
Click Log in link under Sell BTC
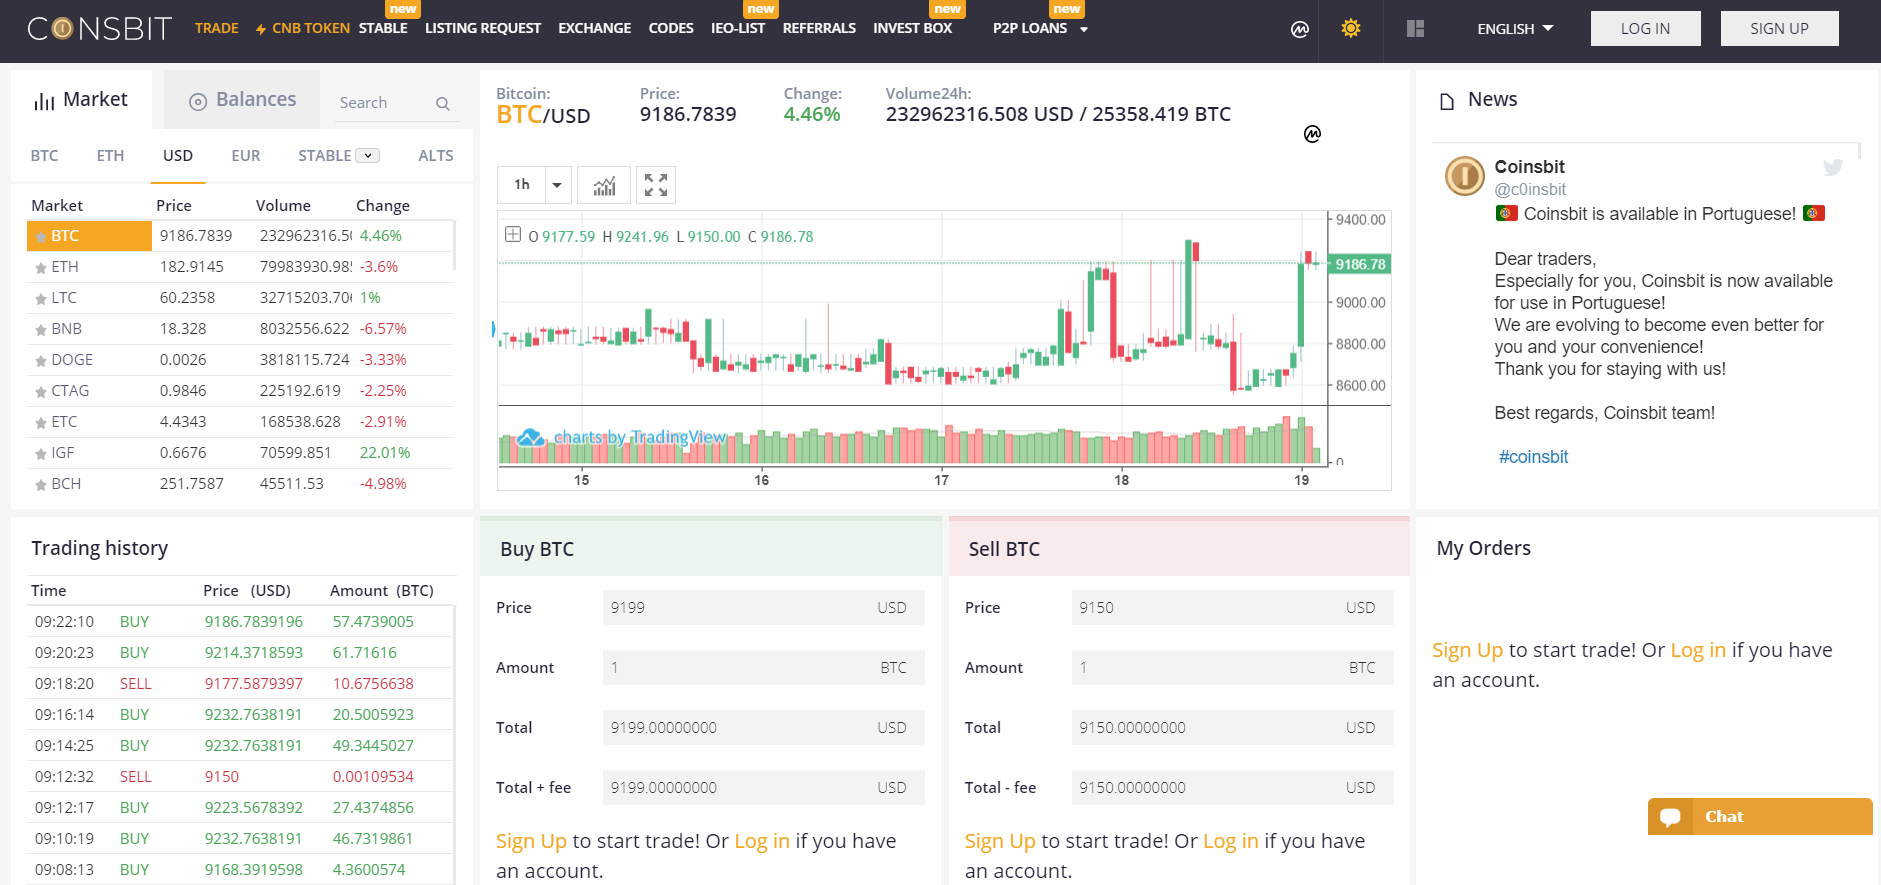pos(1230,841)
